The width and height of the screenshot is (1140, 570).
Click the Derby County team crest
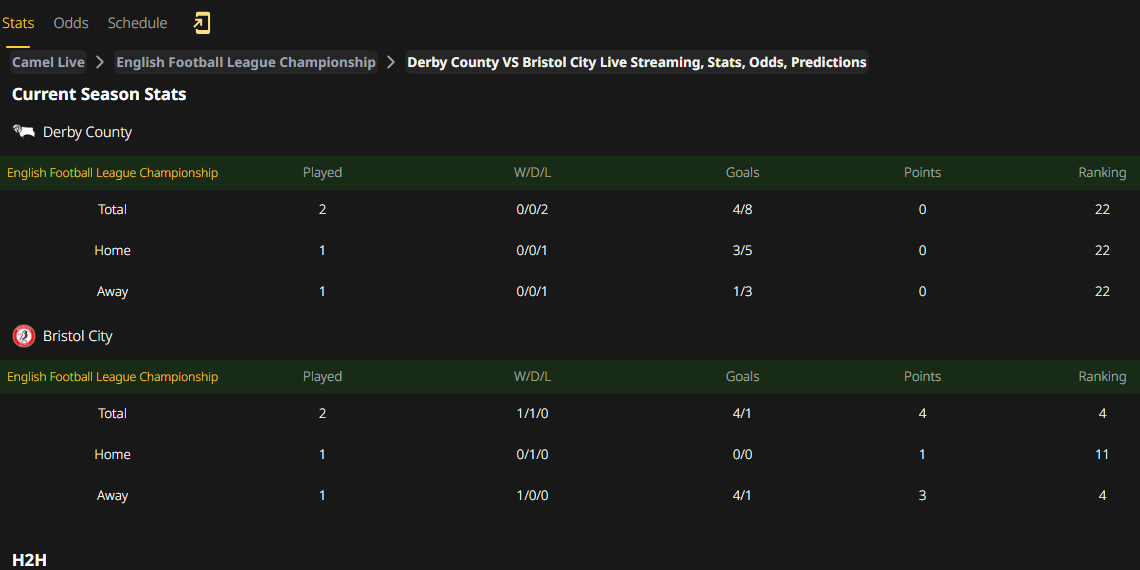pyautogui.click(x=24, y=132)
